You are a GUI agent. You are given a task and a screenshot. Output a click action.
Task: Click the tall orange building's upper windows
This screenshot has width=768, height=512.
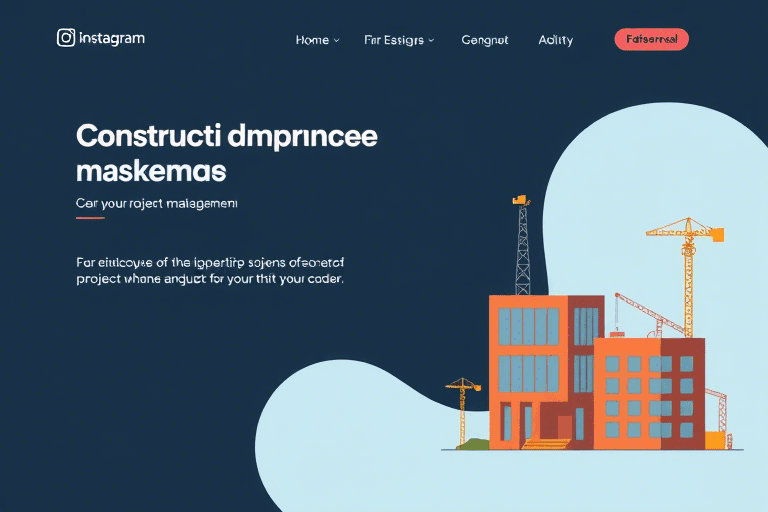click(x=529, y=326)
